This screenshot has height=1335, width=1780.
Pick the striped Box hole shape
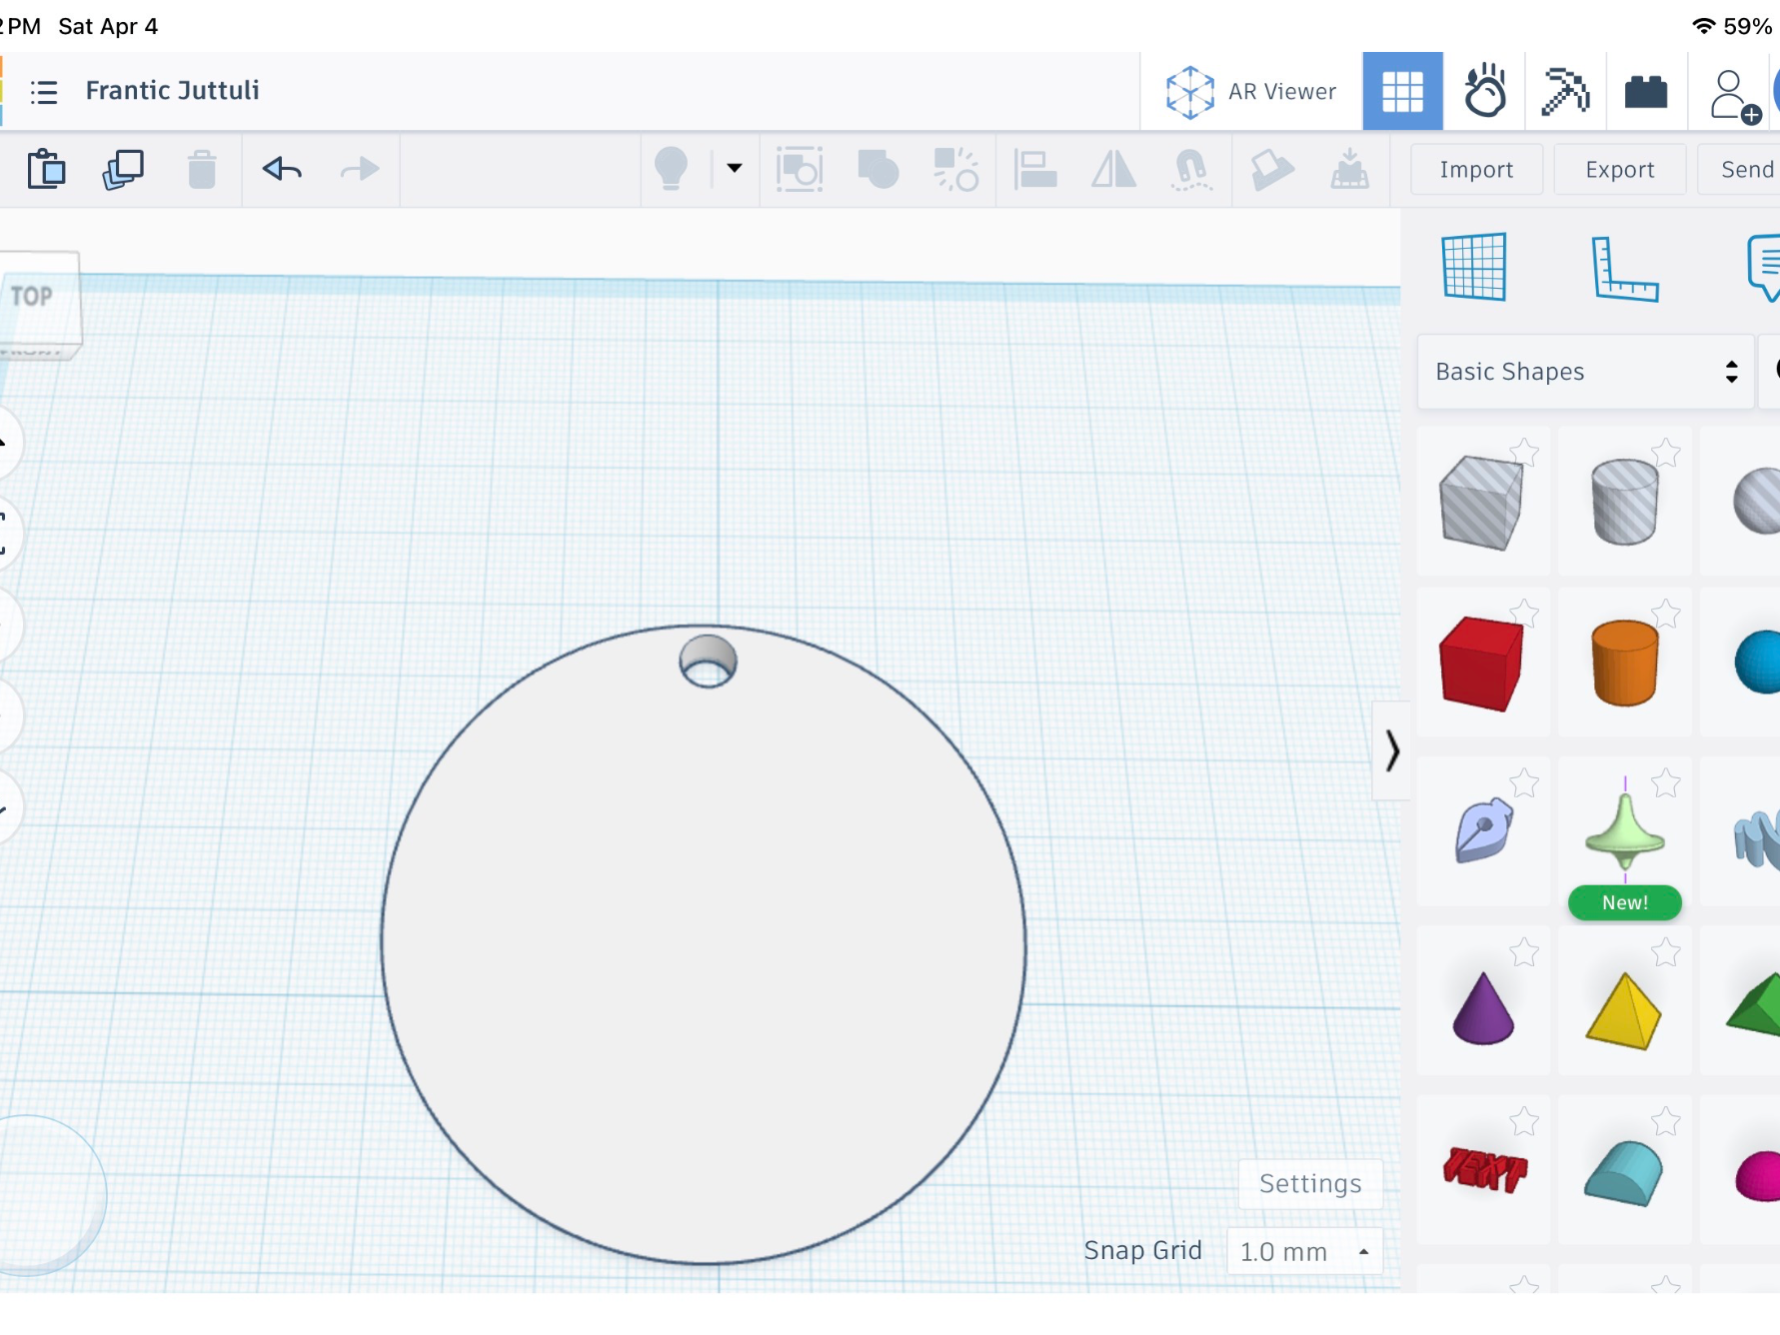pyautogui.click(x=1481, y=502)
